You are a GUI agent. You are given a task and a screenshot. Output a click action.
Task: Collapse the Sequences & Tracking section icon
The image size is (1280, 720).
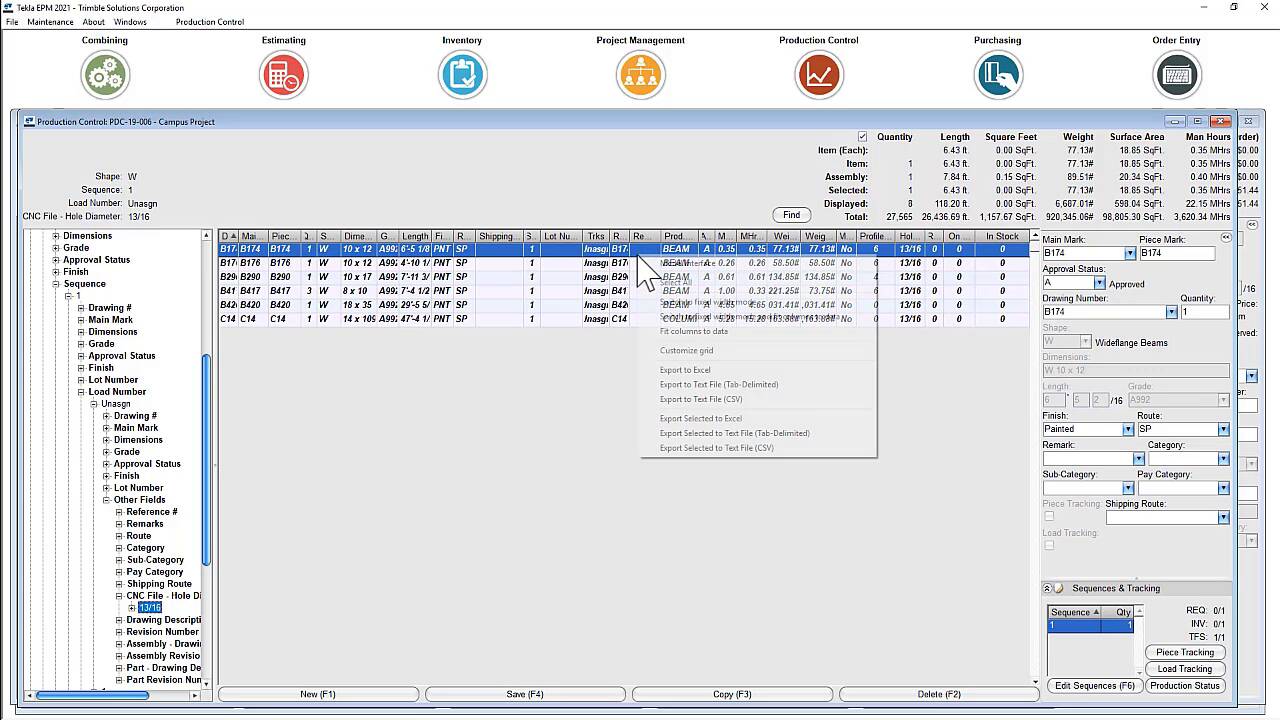tap(1047, 589)
